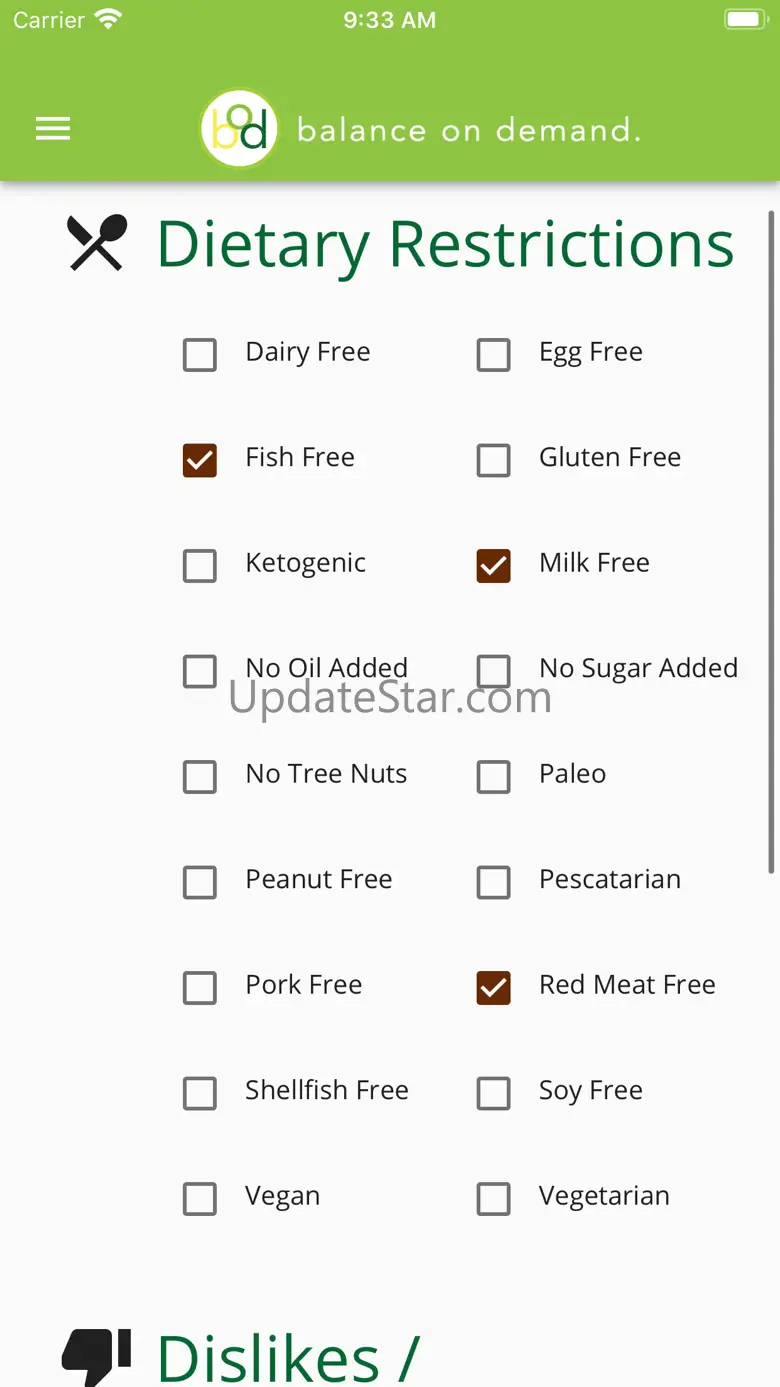The height and width of the screenshot is (1387, 780).
Task: Tap the battery status icon
Action: (x=745, y=20)
